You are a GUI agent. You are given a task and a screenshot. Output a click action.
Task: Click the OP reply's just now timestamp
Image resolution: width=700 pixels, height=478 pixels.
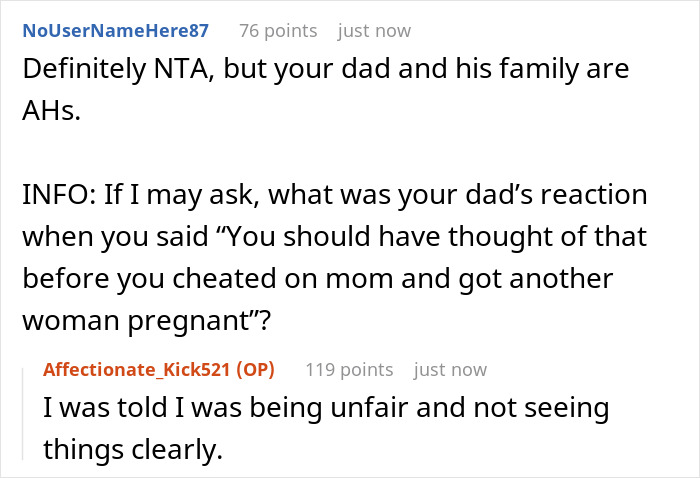tap(450, 369)
